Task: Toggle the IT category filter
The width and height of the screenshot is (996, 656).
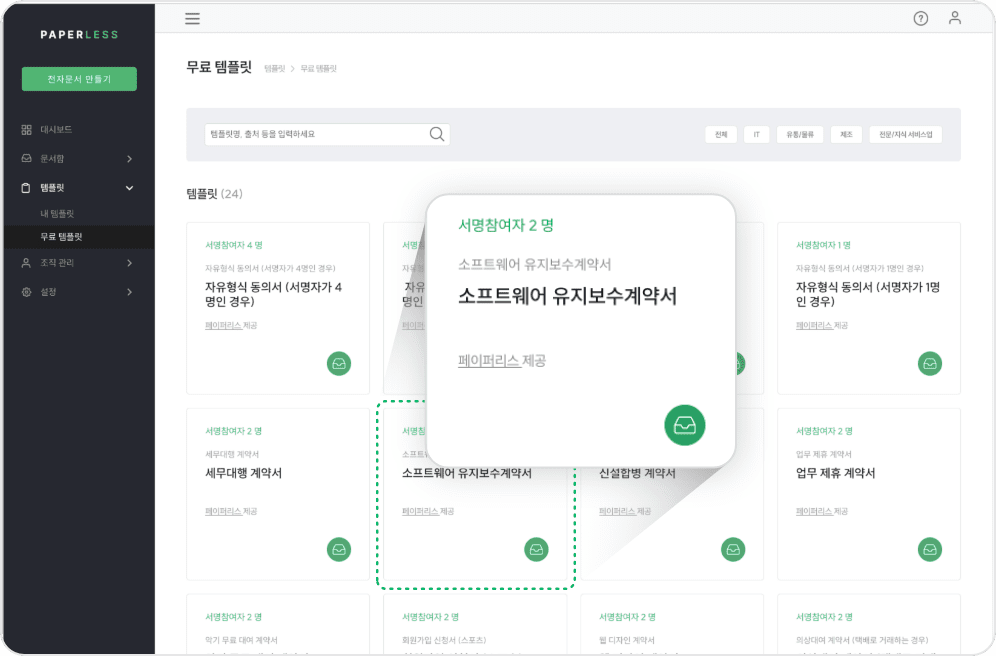Action: [756, 133]
